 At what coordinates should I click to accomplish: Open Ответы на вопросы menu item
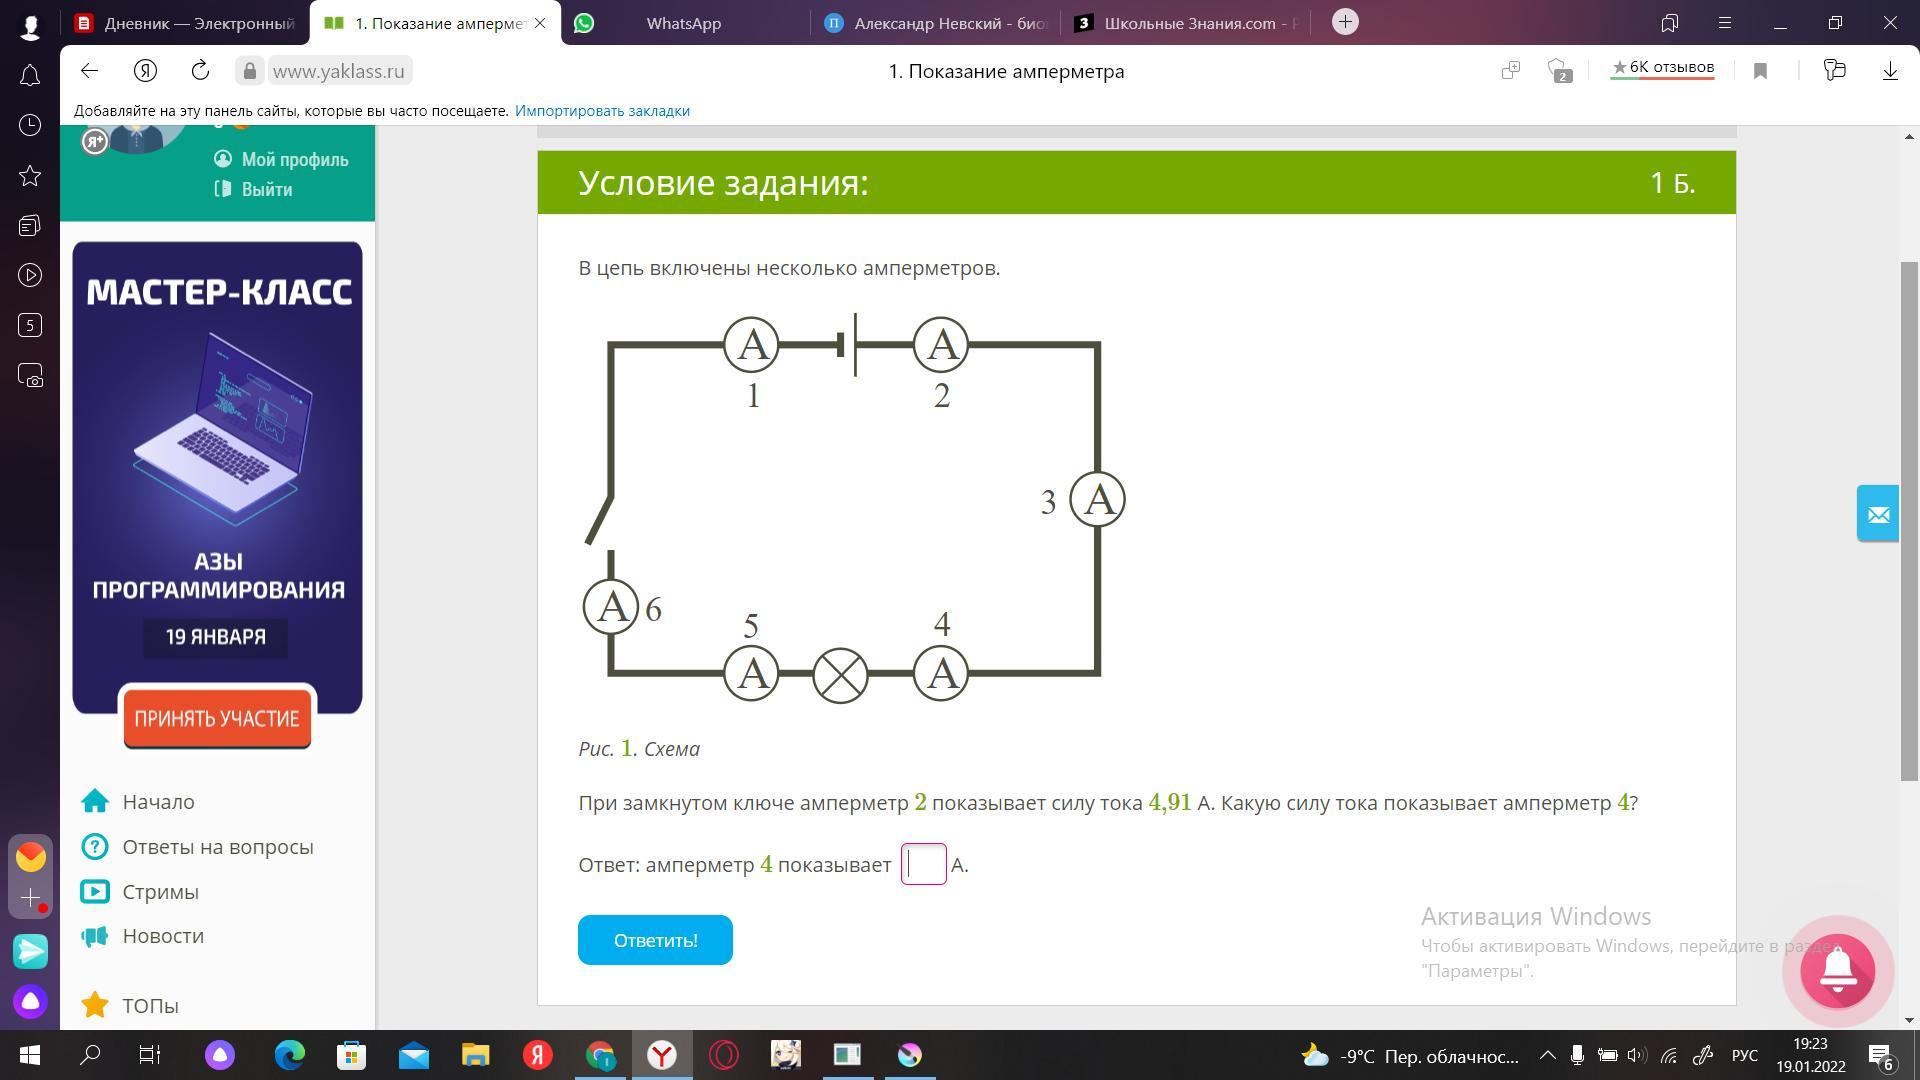pyautogui.click(x=217, y=847)
